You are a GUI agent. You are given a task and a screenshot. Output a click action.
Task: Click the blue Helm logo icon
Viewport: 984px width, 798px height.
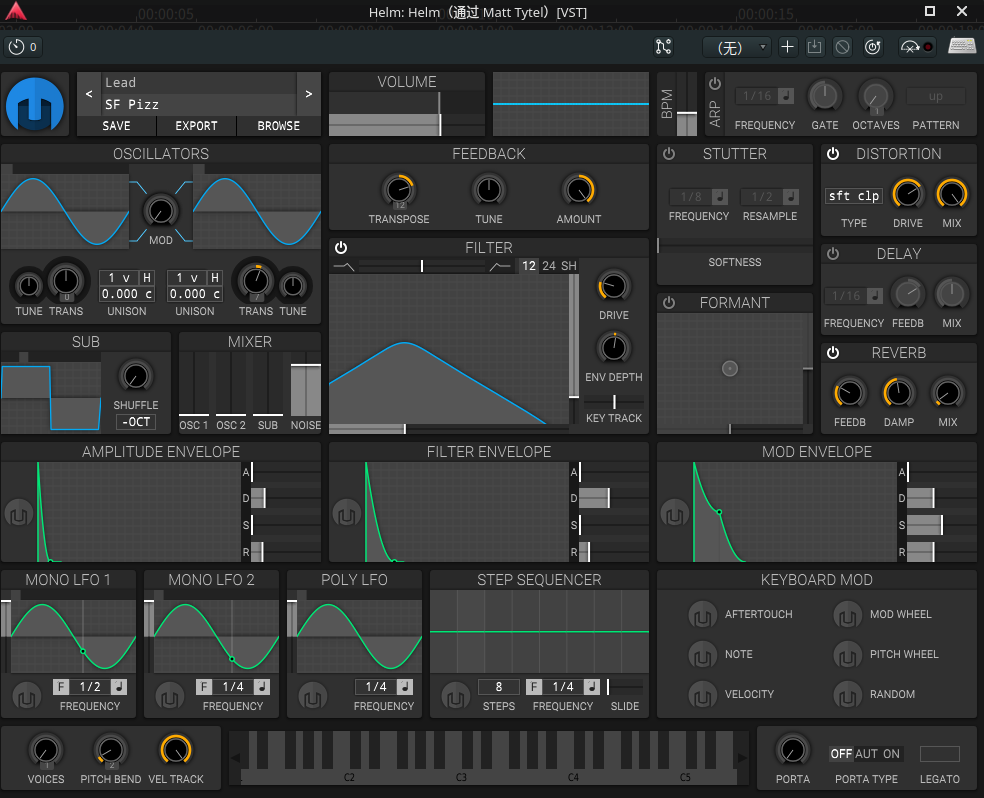pos(35,104)
